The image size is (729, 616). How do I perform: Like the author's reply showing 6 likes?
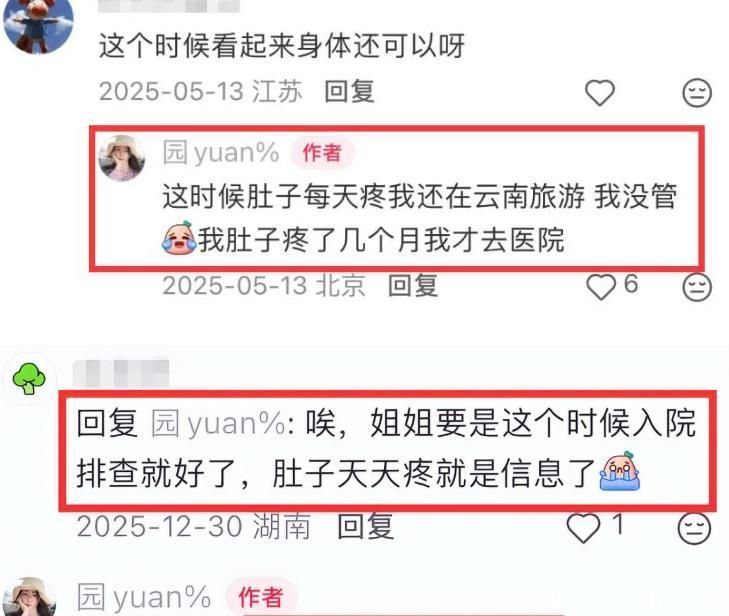[x=601, y=287]
